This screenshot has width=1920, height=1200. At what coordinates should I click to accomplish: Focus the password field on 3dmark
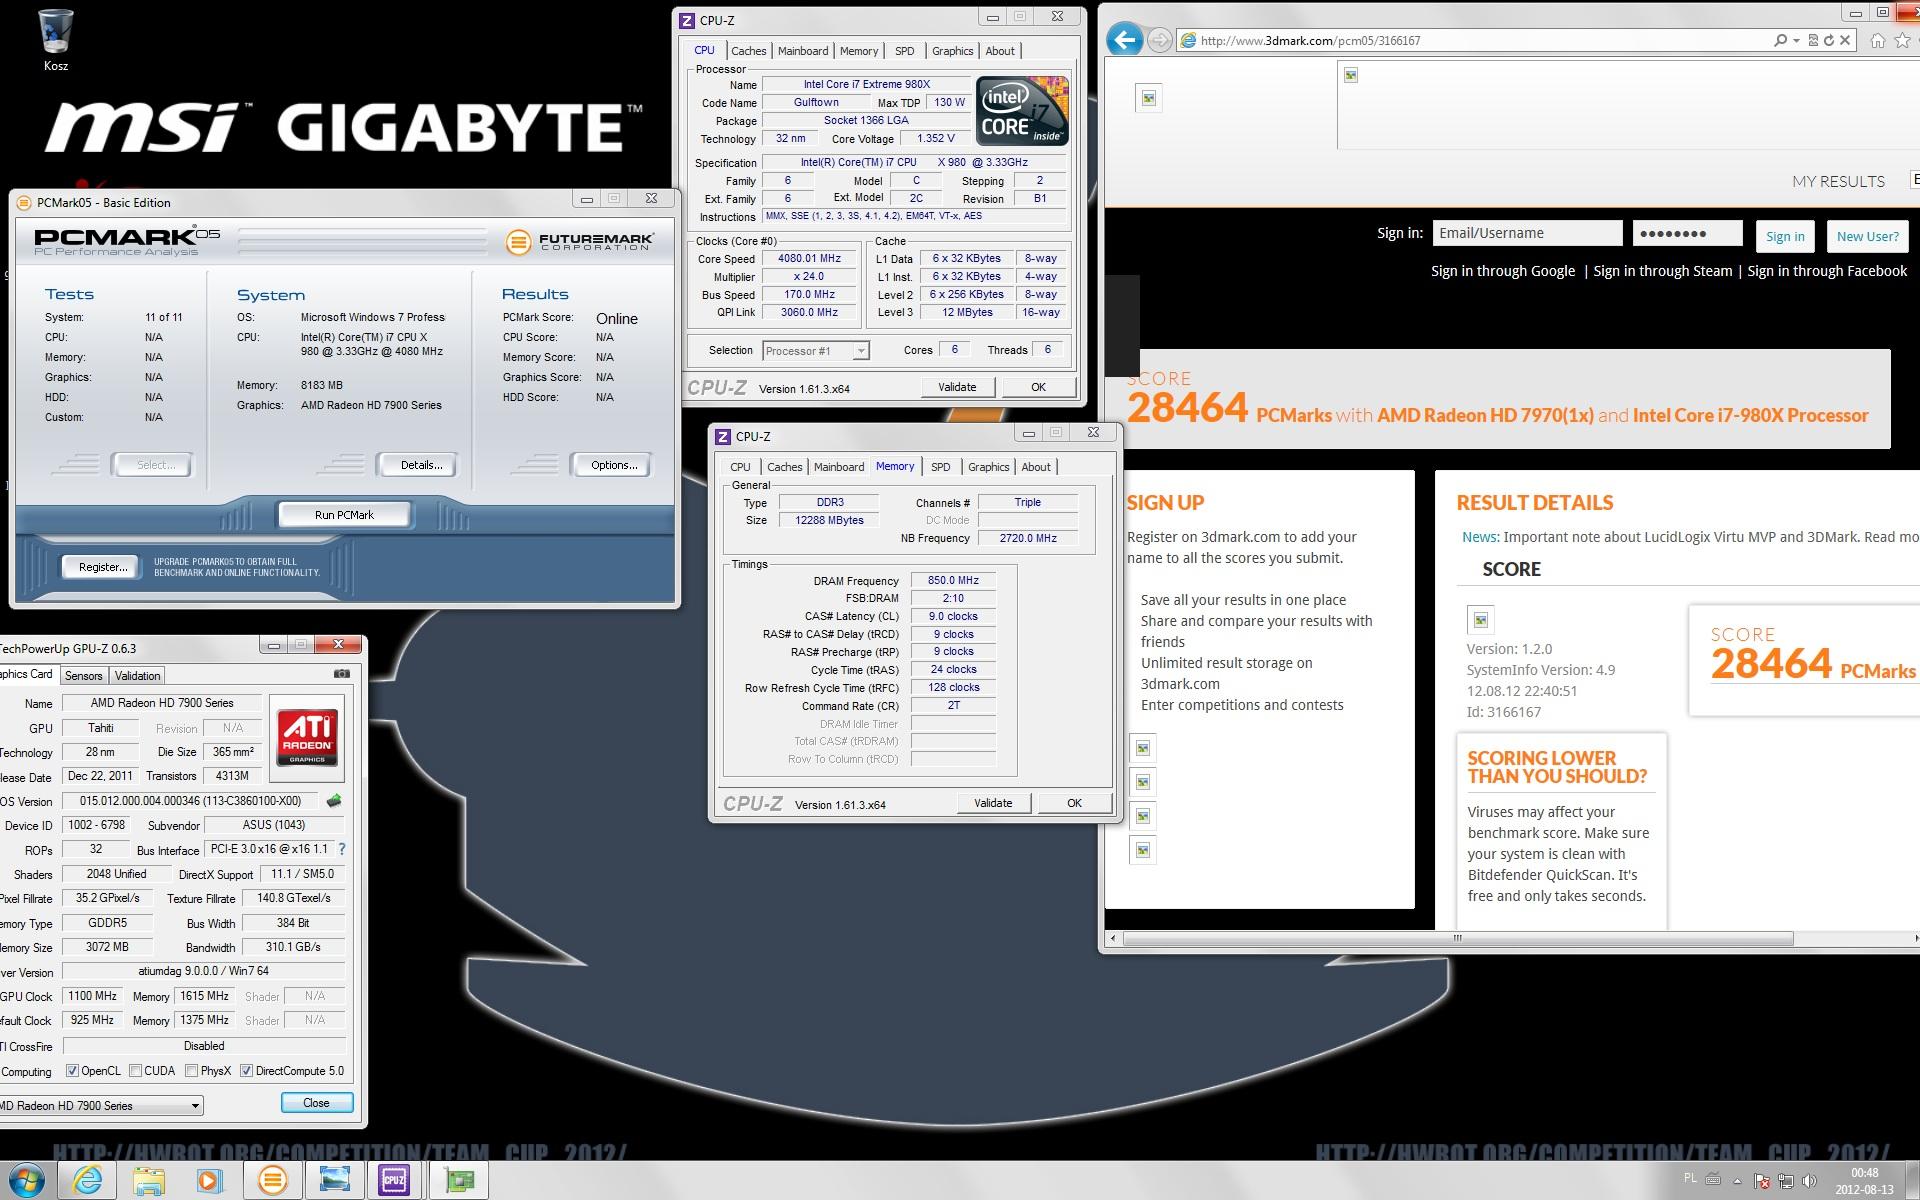click(1688, 233)
